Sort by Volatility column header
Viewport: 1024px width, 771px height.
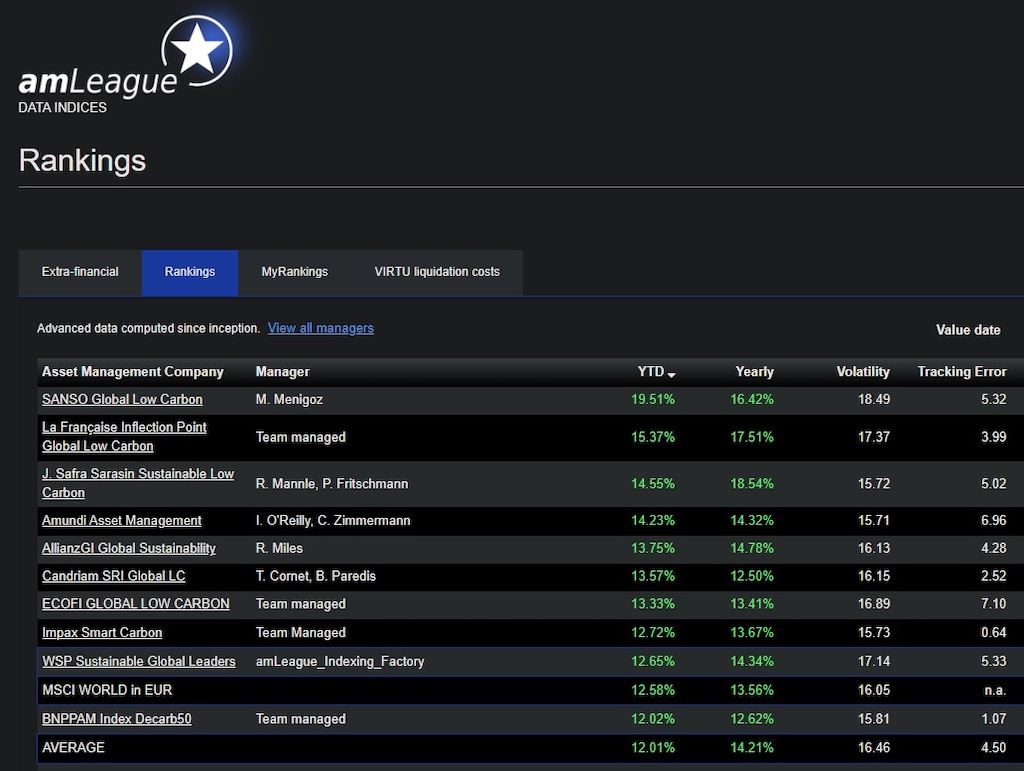click(863, 372)
